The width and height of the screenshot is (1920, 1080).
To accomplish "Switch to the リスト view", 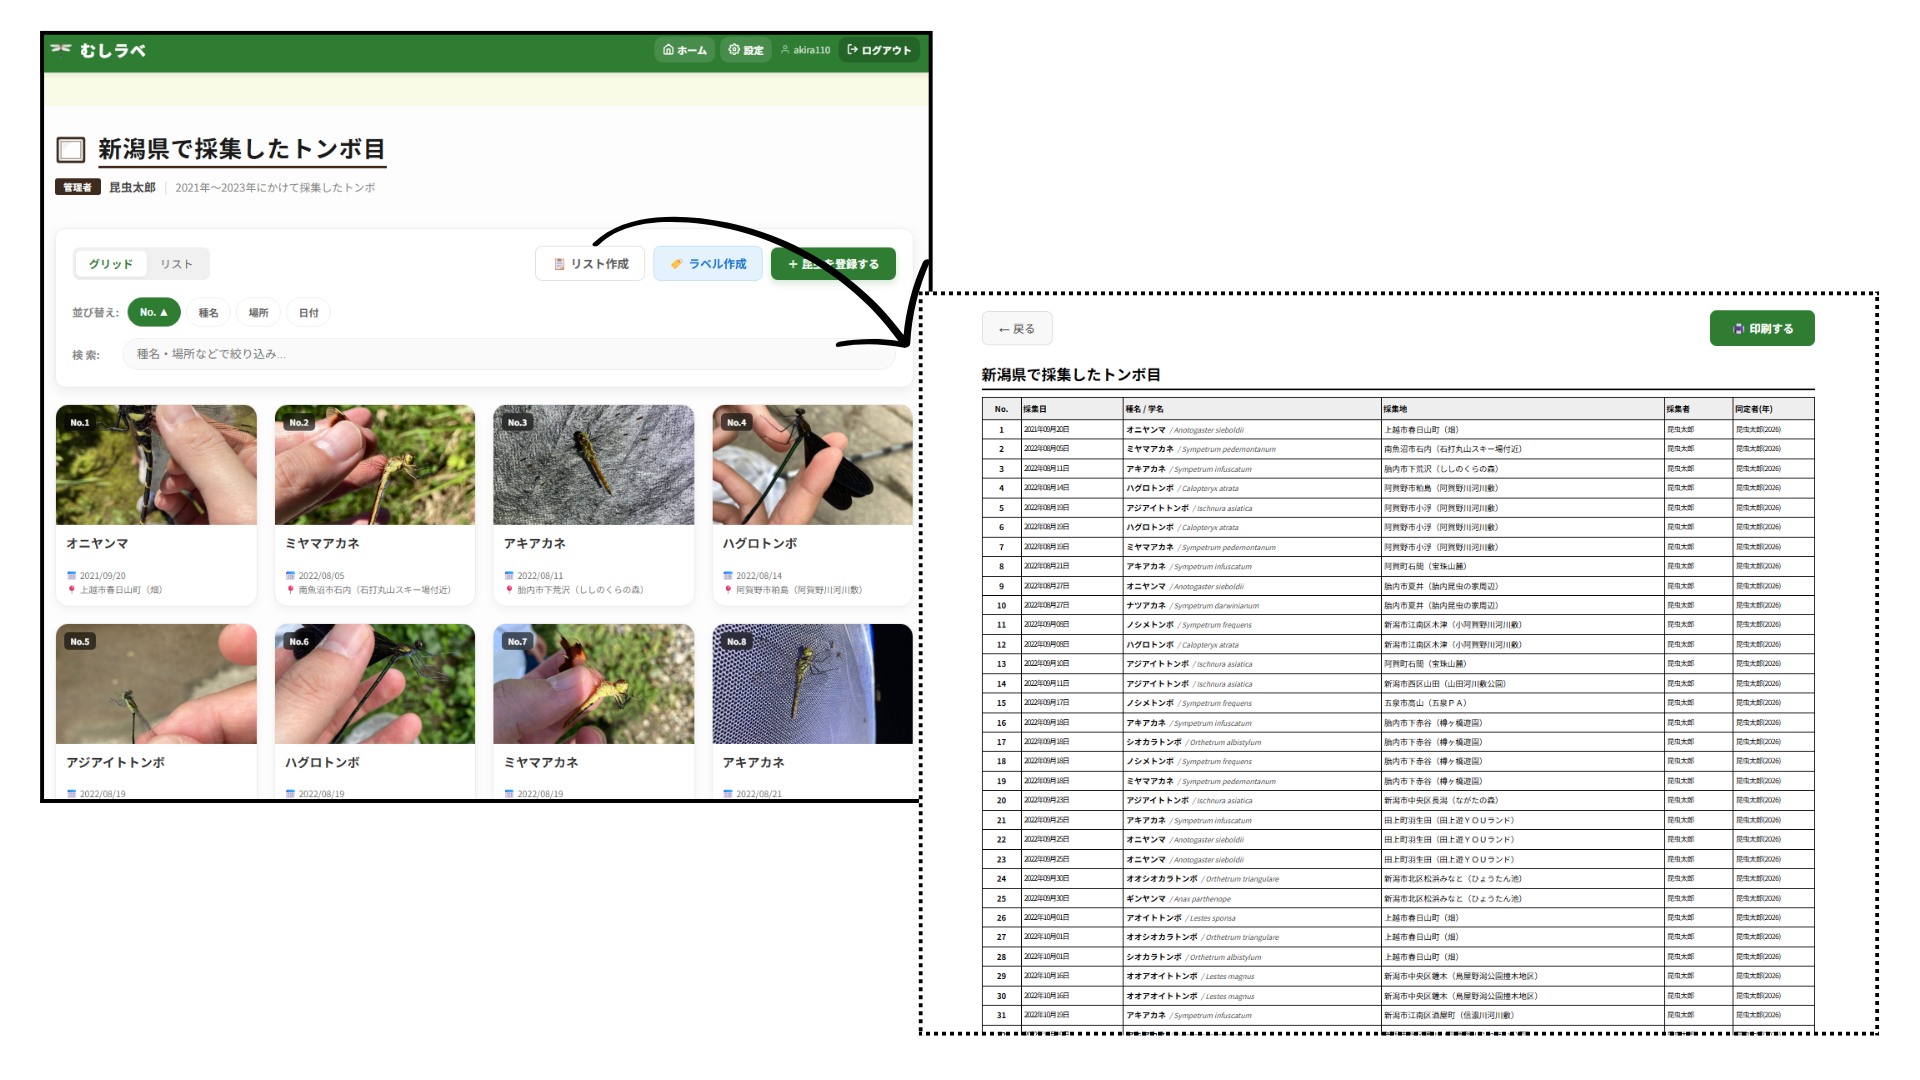I will (176, 264).
